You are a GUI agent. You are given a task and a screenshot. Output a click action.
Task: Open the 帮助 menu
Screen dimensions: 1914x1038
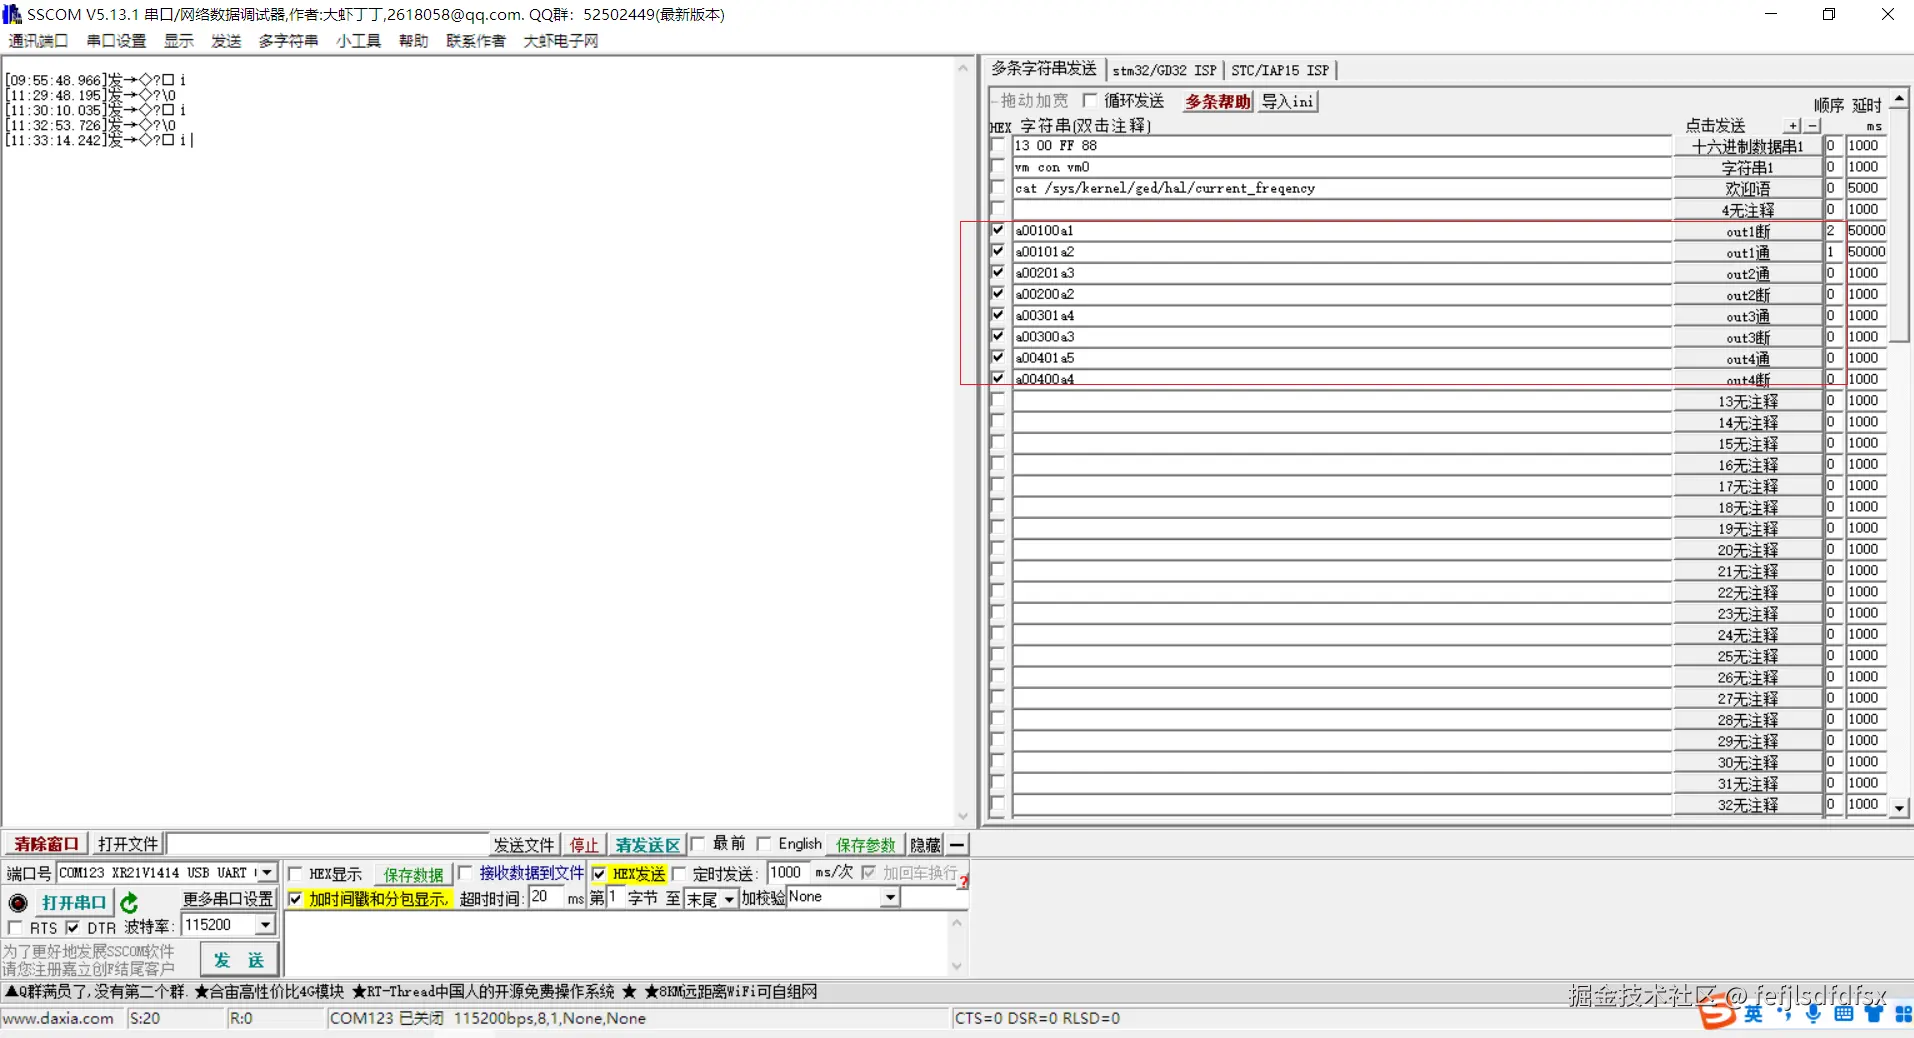click(413, 41)
